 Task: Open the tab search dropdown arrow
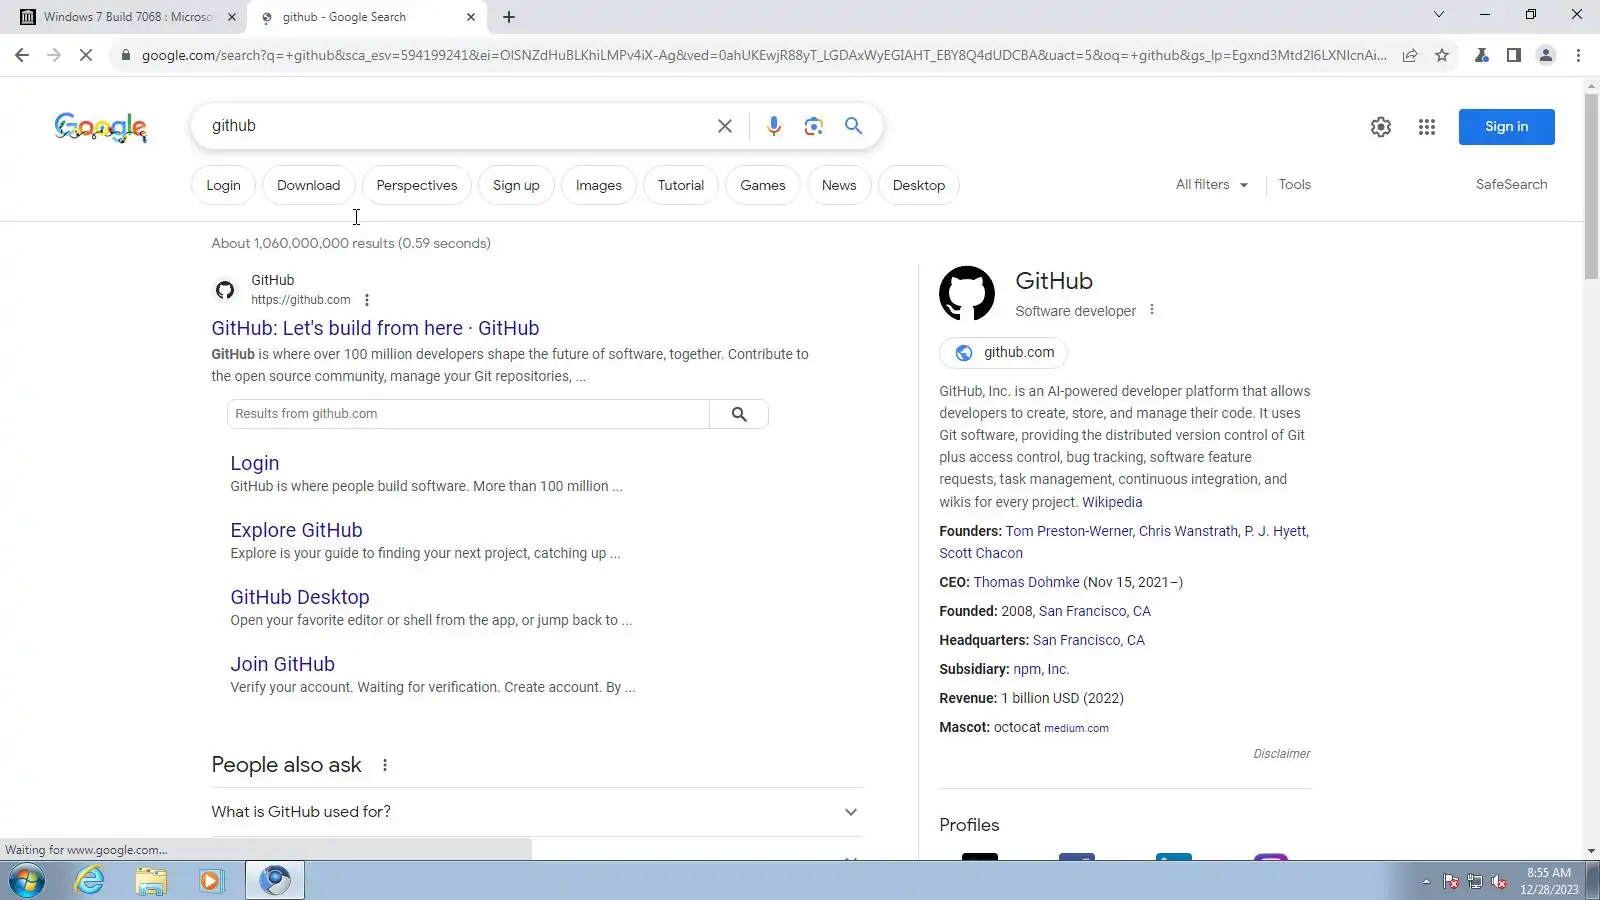[x=1439, y=15]
